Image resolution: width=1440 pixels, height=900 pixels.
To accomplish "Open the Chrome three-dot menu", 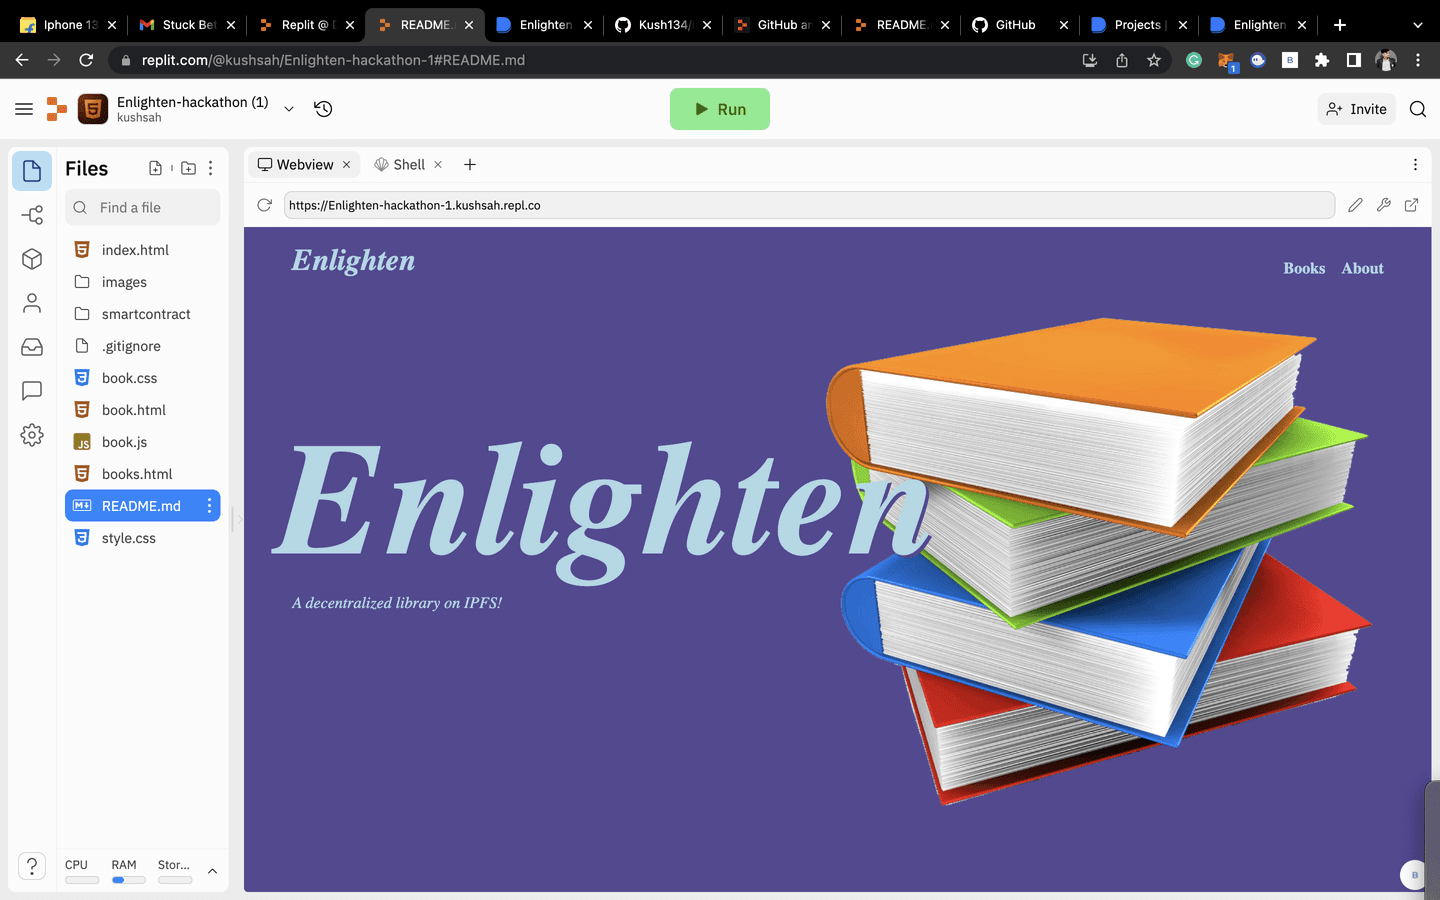I will (x=1418, y=60).
